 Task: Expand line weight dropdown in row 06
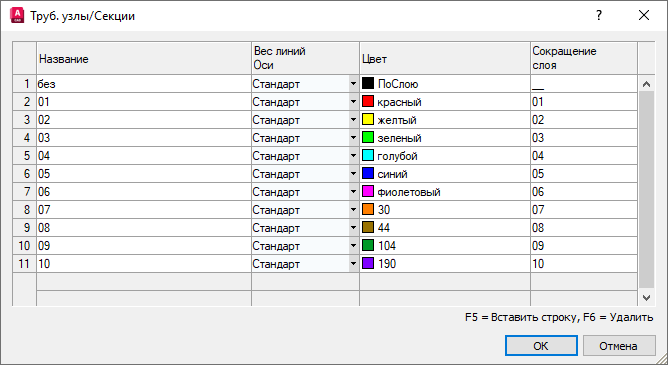tap(354, 192)
